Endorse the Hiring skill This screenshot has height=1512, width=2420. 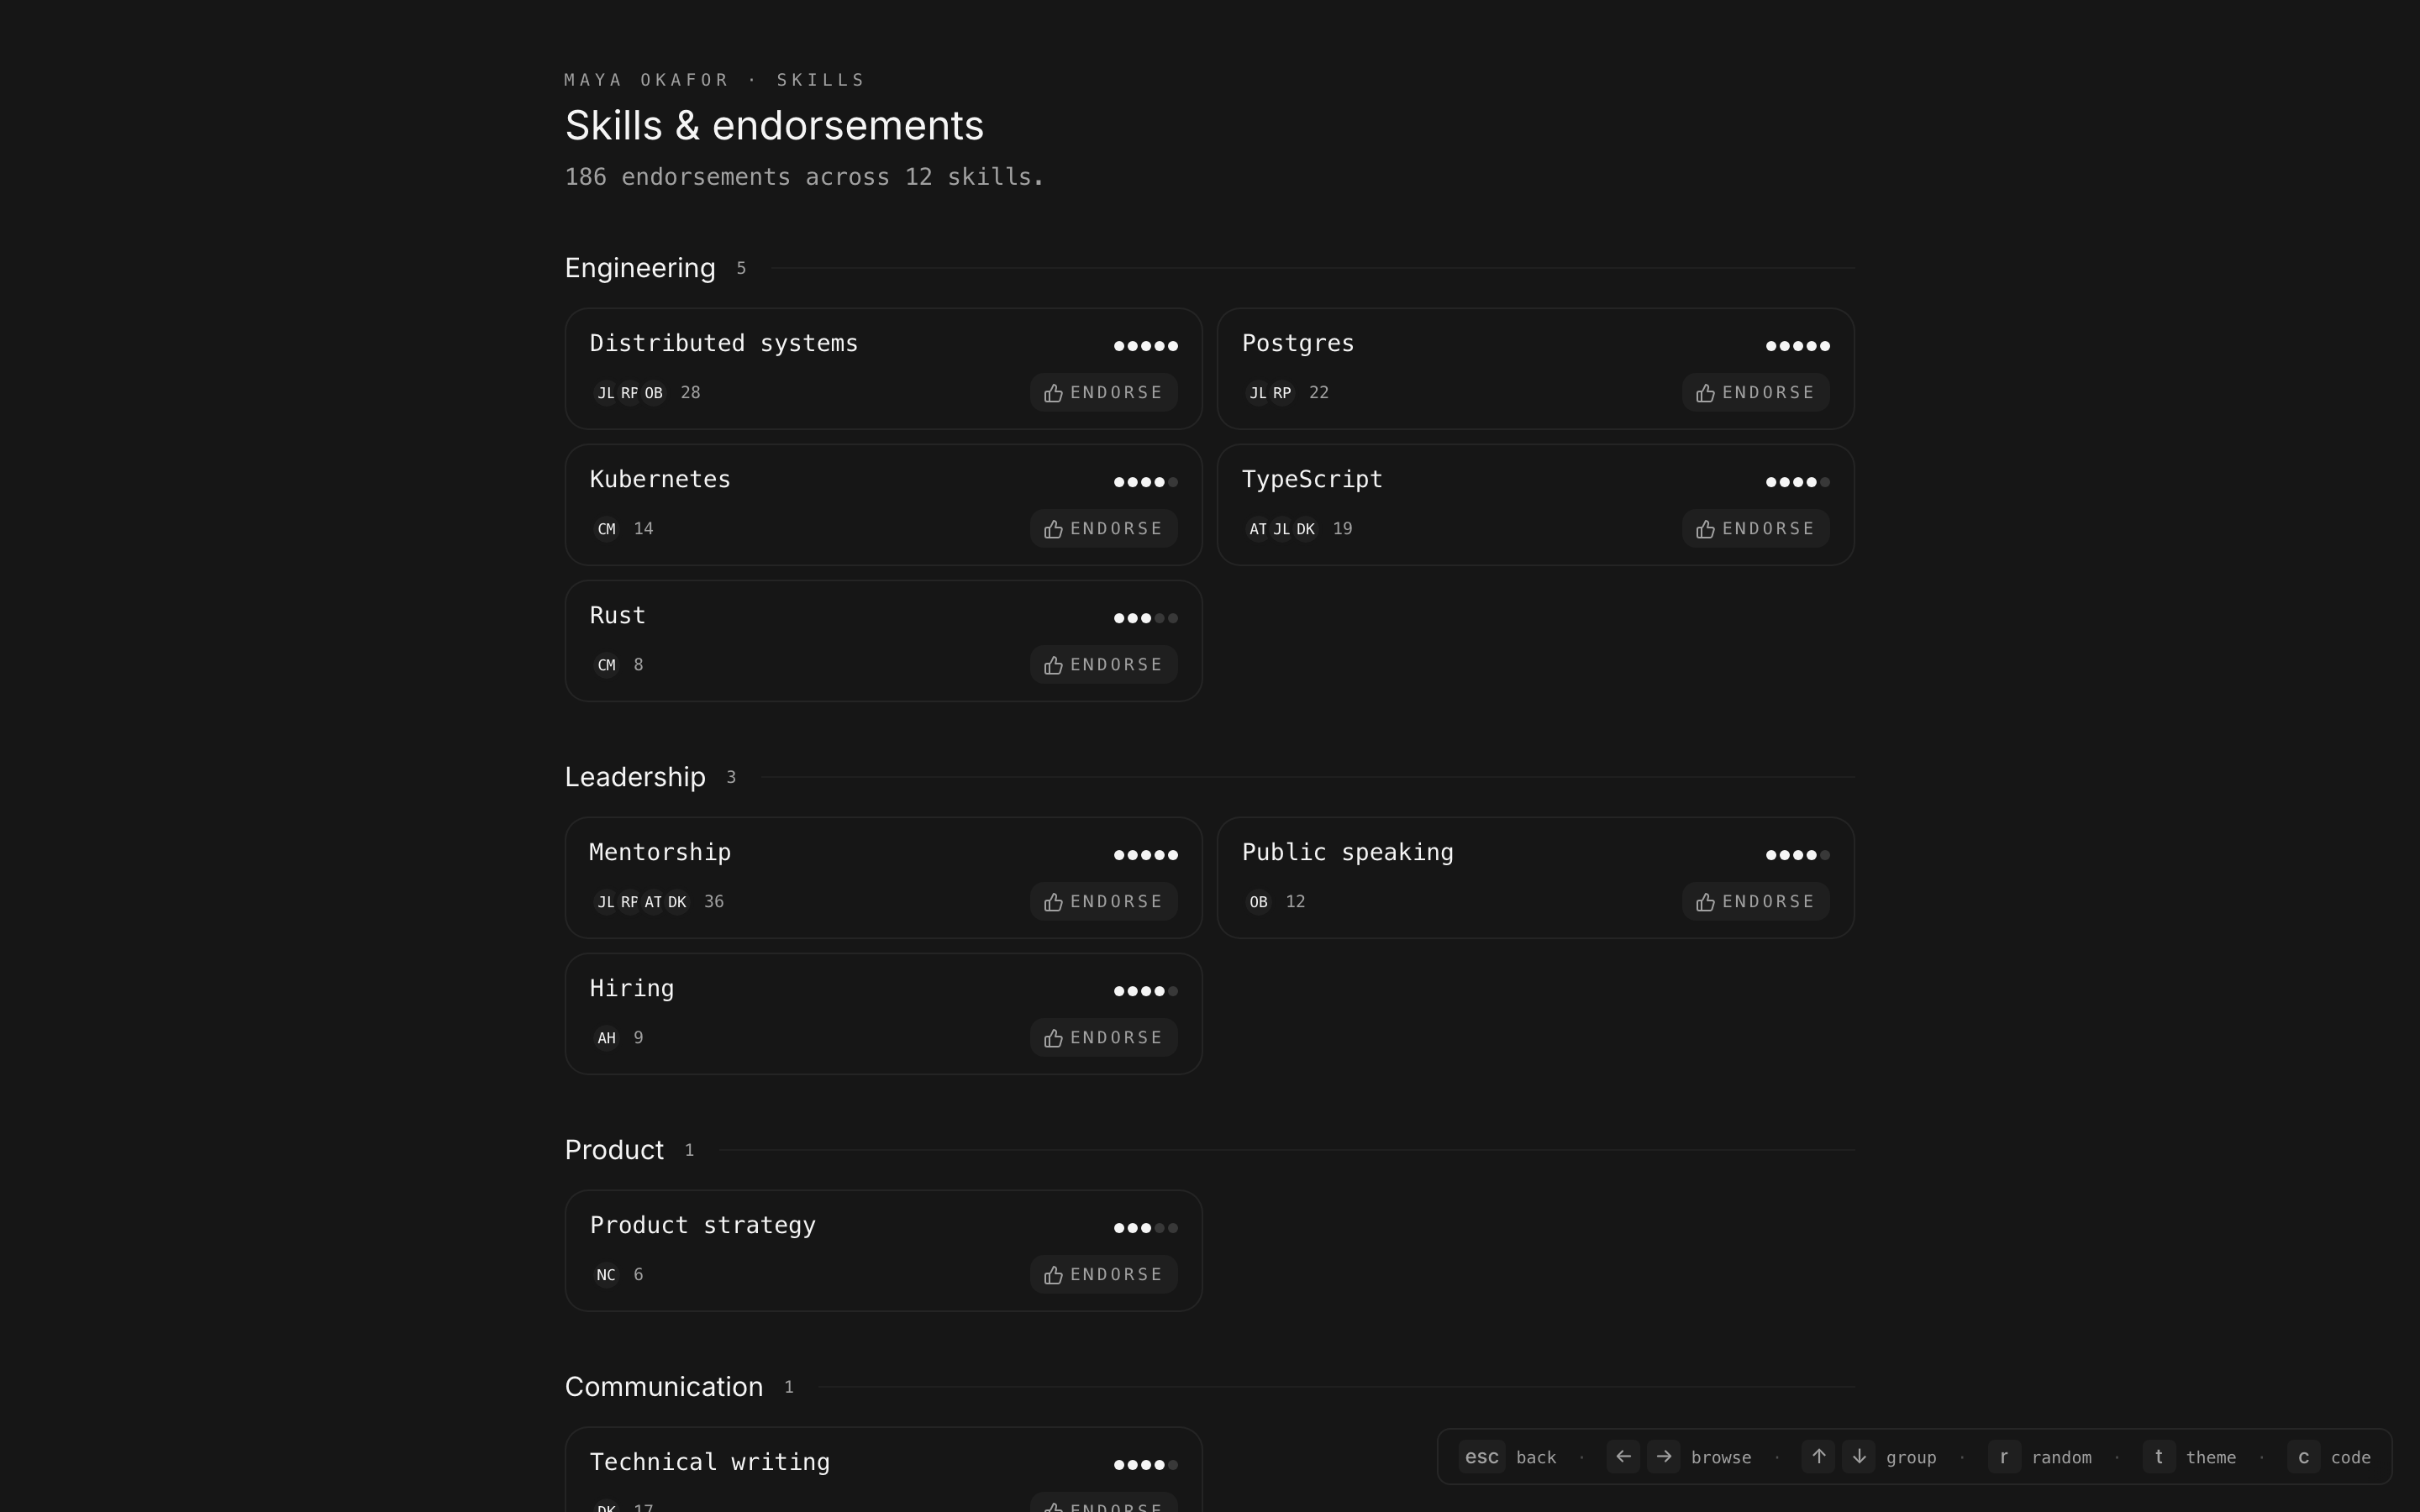point(1103,1038)
